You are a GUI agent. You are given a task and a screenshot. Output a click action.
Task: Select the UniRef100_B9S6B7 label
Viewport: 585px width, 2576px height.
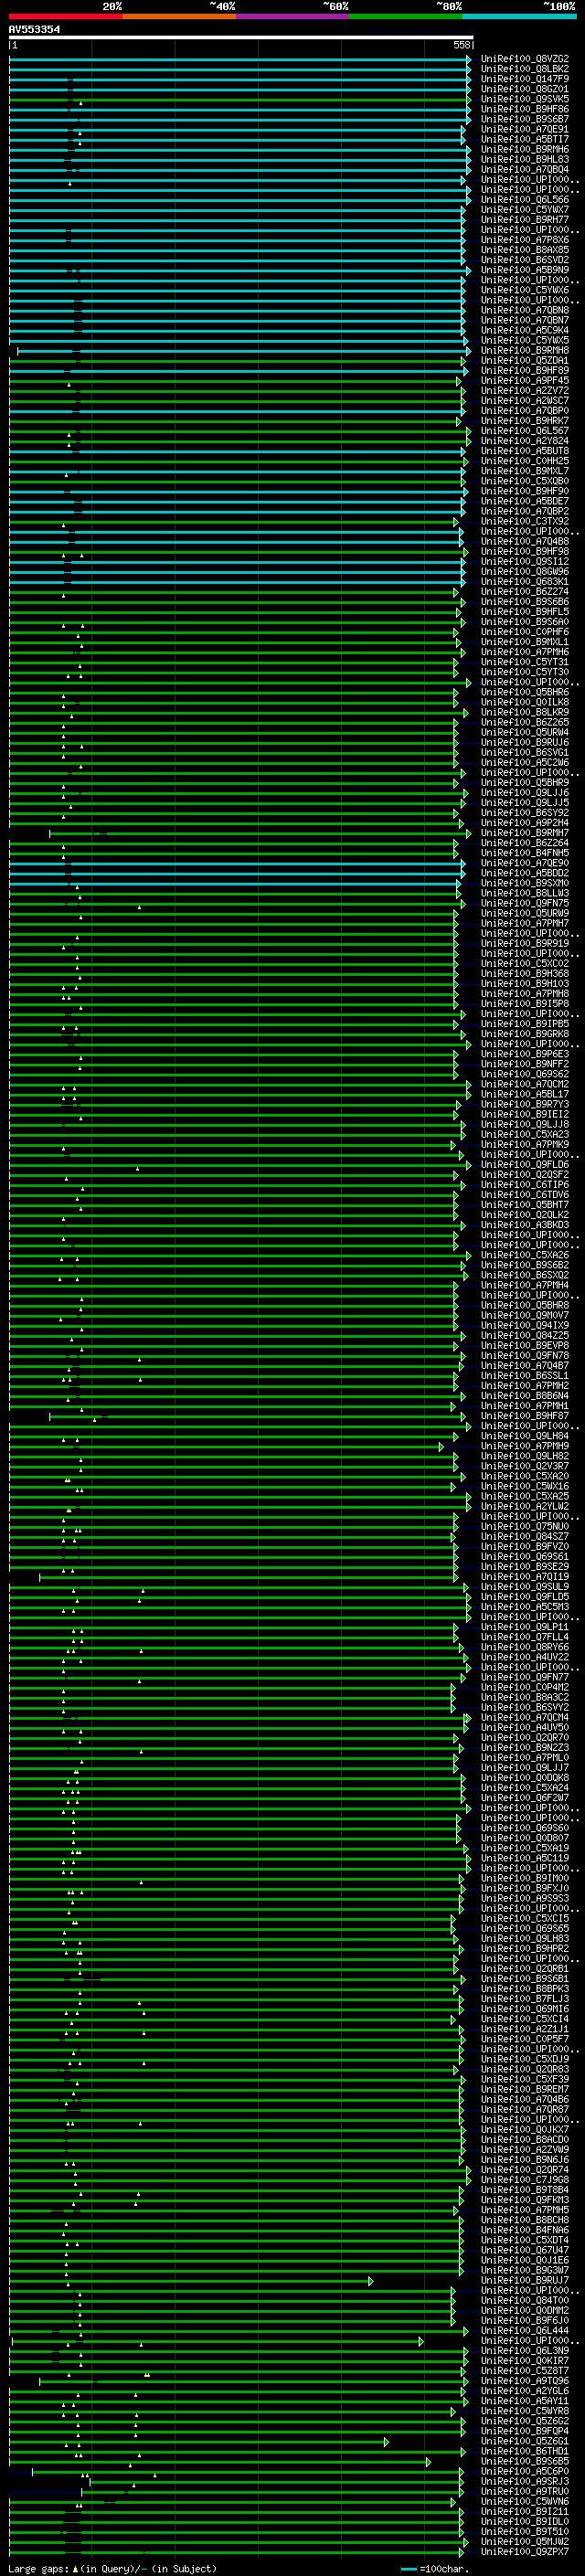[x=525, y=119]
